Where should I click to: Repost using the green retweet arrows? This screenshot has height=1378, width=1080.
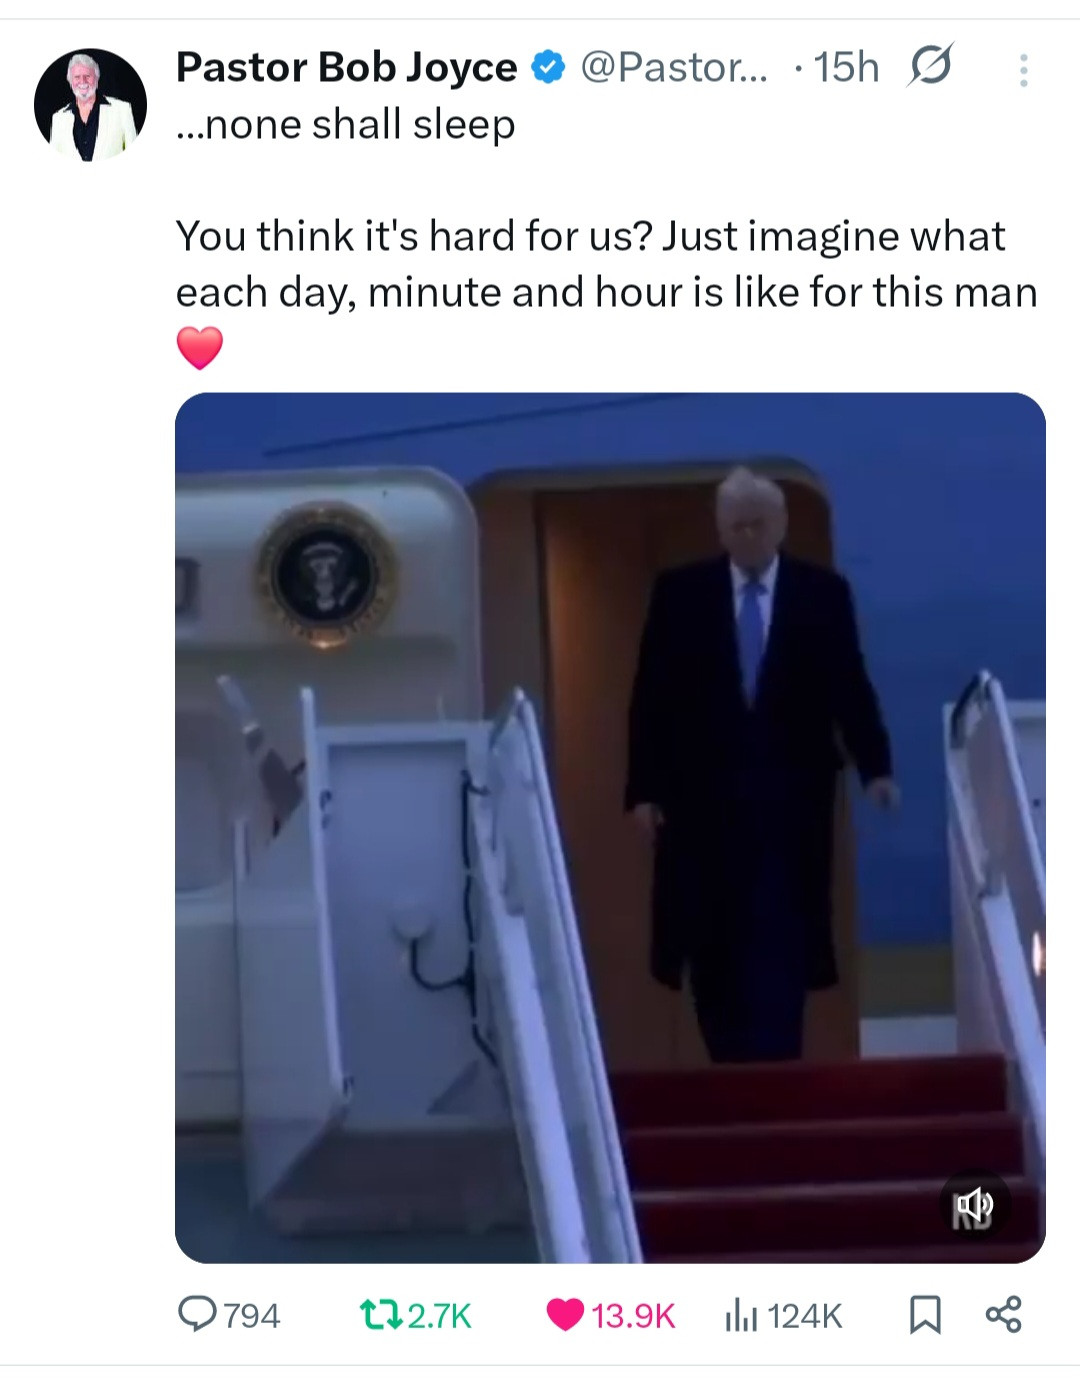pyautogui.click(x=381, y=1315)
